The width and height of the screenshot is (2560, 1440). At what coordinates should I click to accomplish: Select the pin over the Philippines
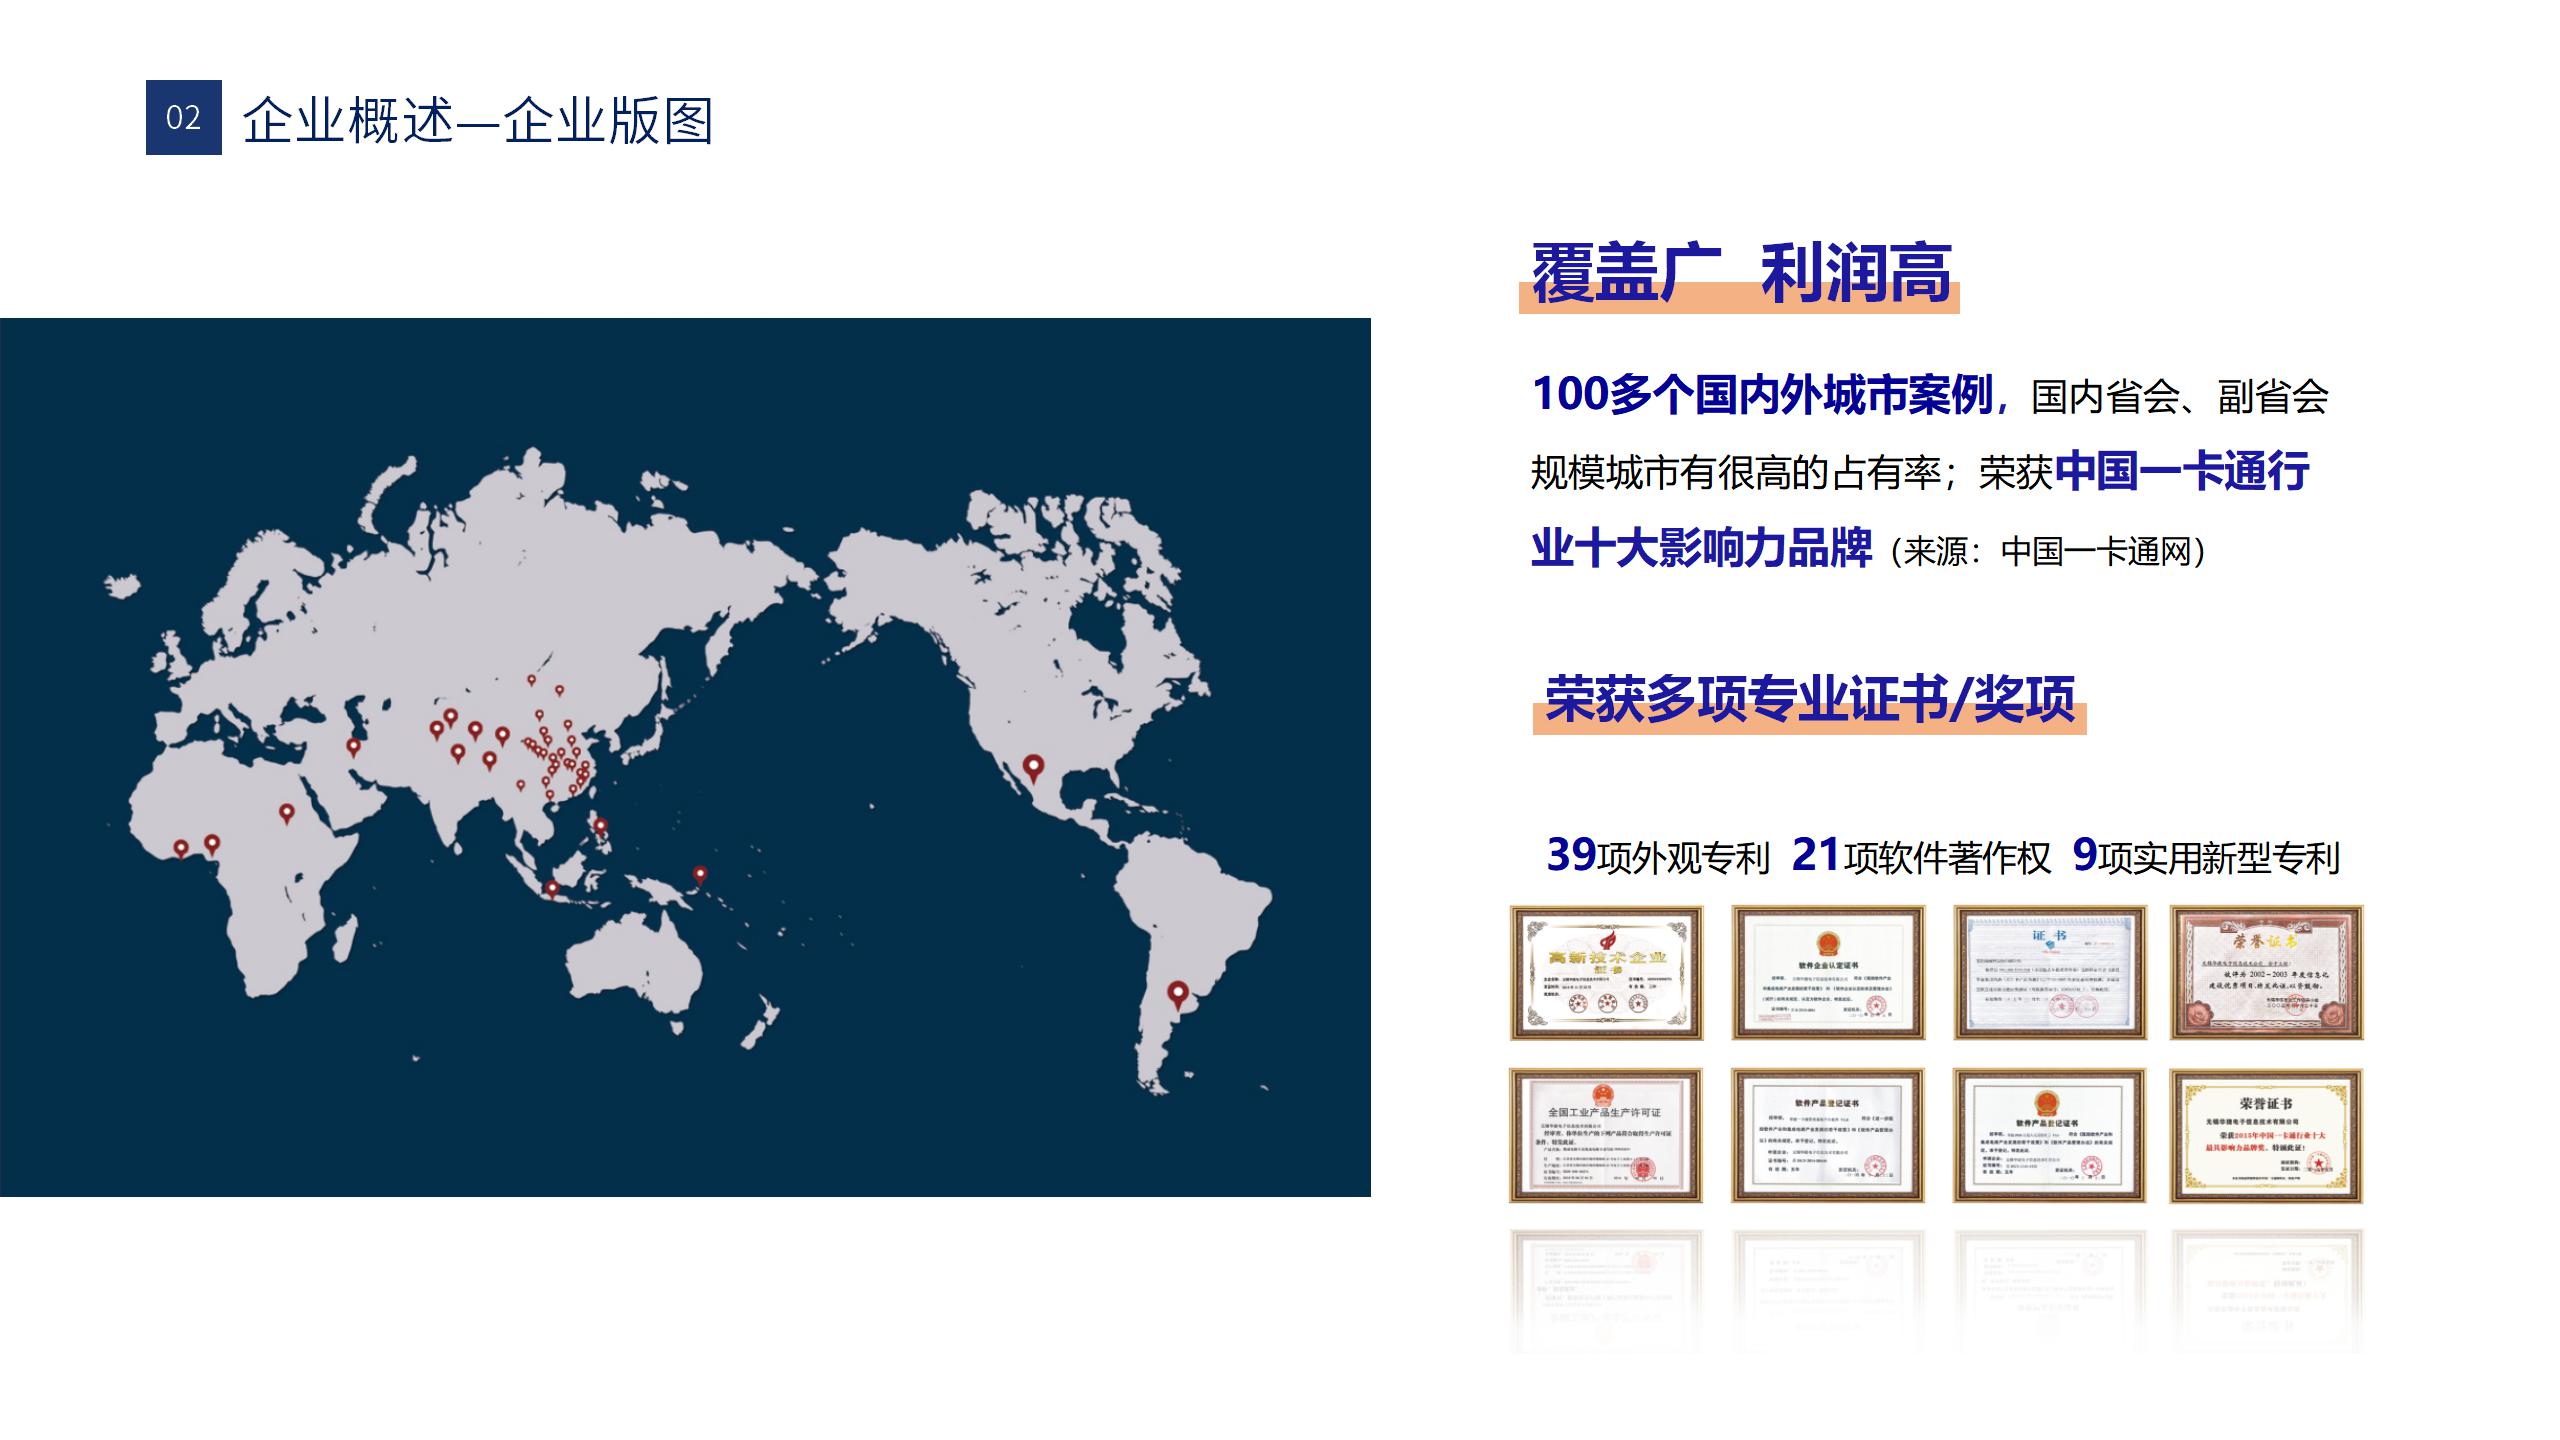(x=600, y=827)
